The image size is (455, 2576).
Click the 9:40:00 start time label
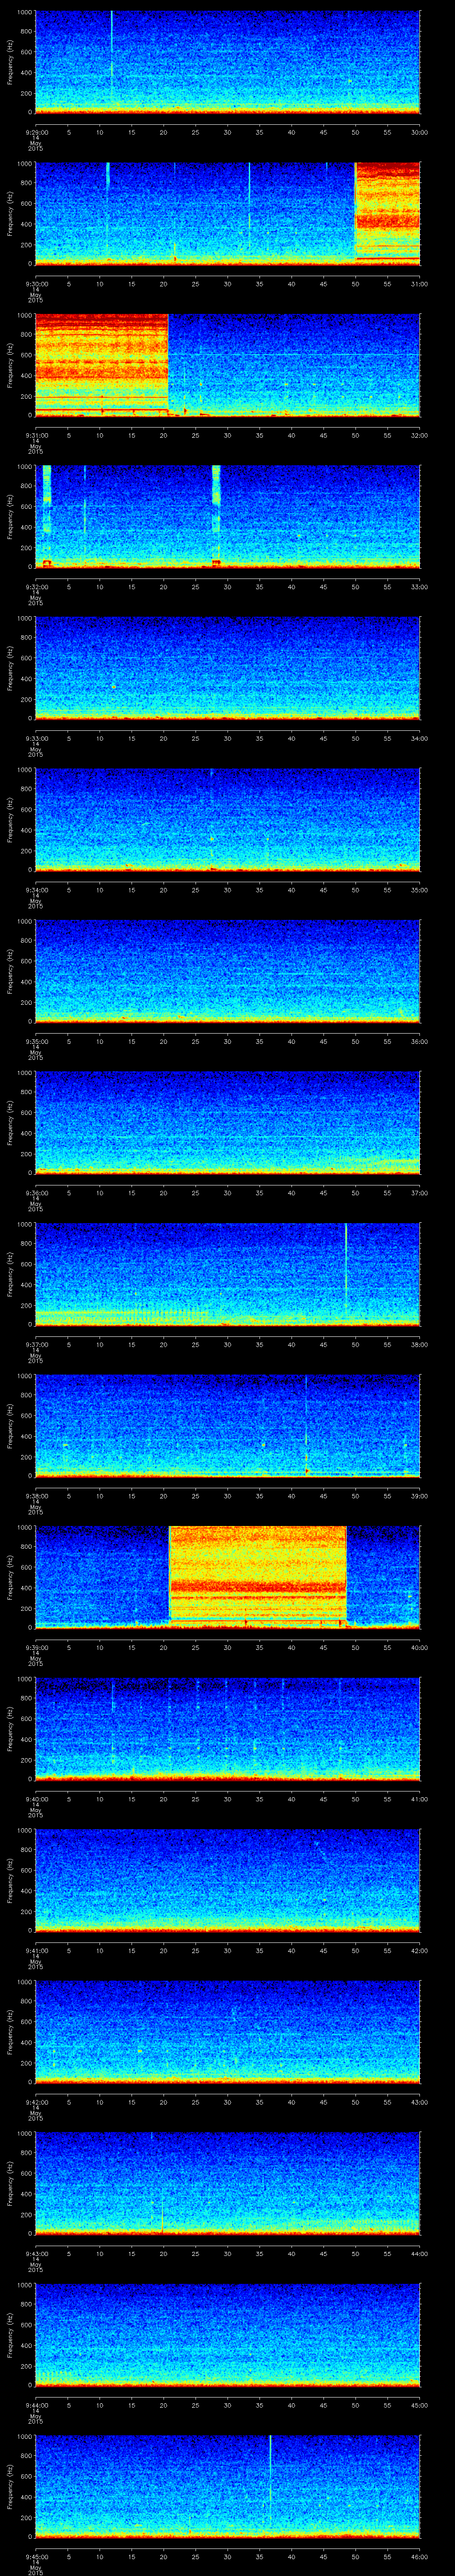[x=36, y=1799]
